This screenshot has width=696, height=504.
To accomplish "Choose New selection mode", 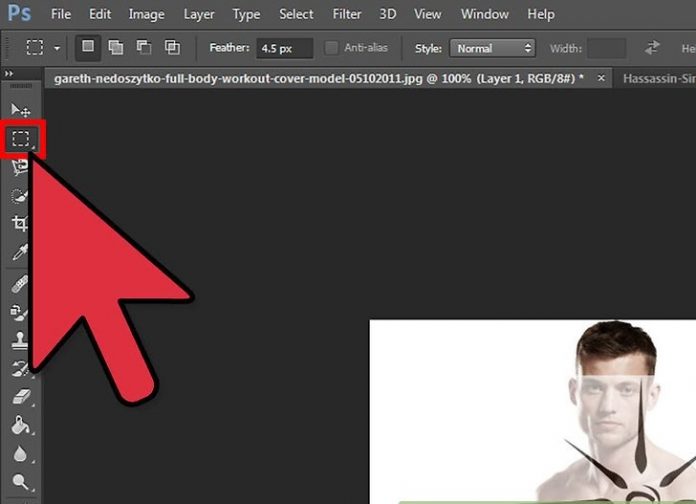I will pyautogui.click(x=89, y=48).
